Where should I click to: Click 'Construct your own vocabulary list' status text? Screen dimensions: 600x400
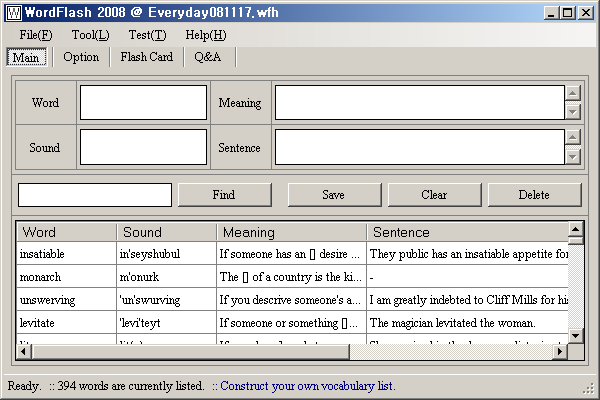[x=307, y=386]
